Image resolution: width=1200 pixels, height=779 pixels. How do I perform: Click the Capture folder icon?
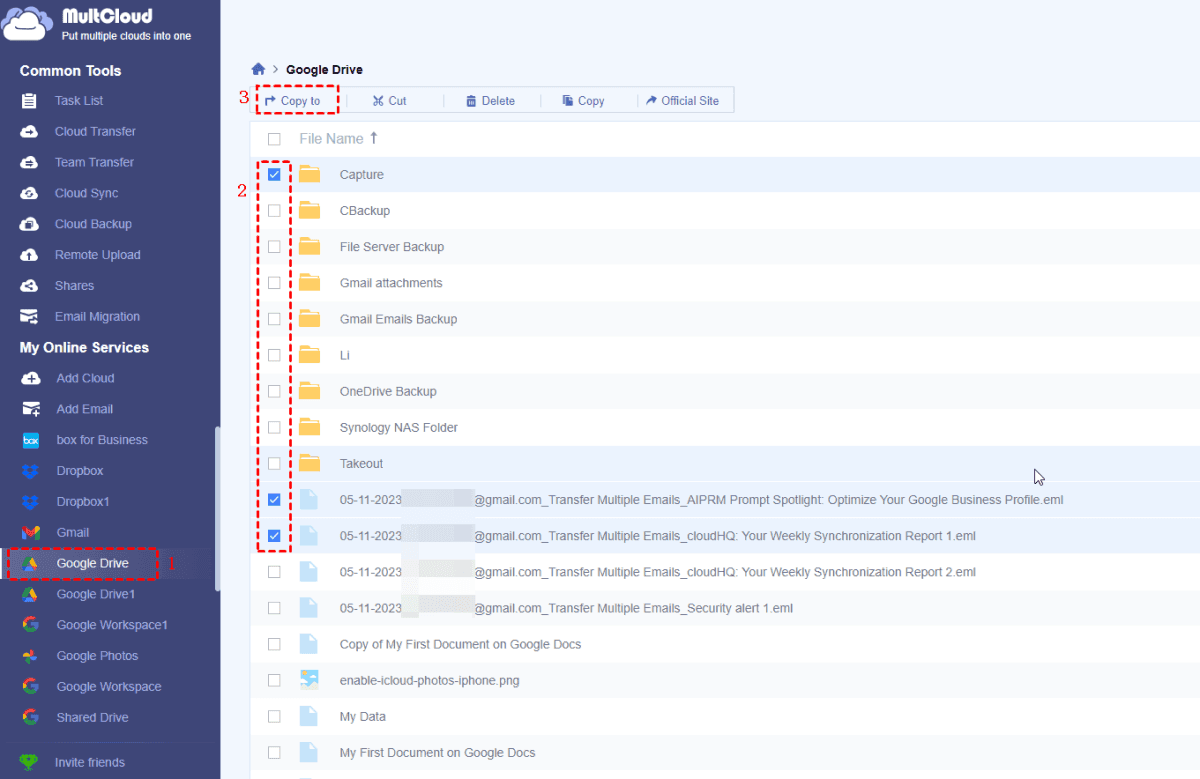310,174
